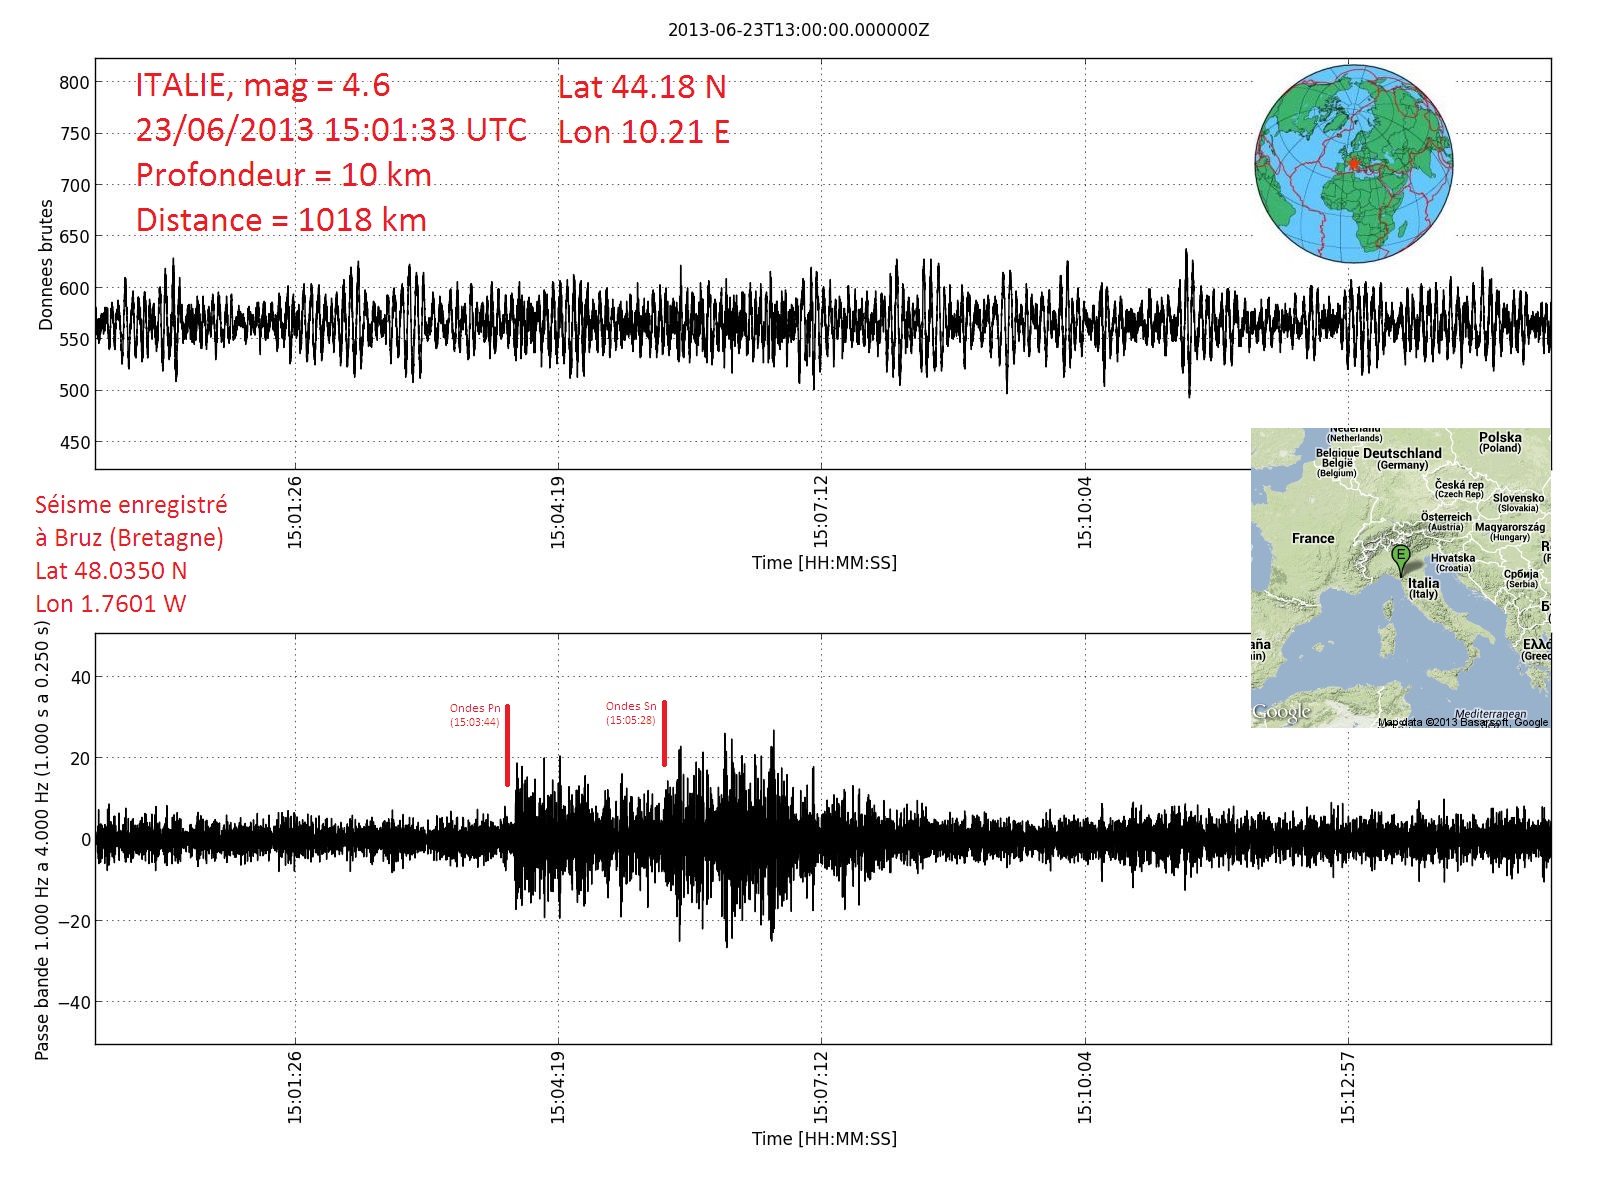The width and height of the screenshot is (1600, 1188).
Task: Select the Ondes Pn red arrival marker
Action: tap(507, 745)
